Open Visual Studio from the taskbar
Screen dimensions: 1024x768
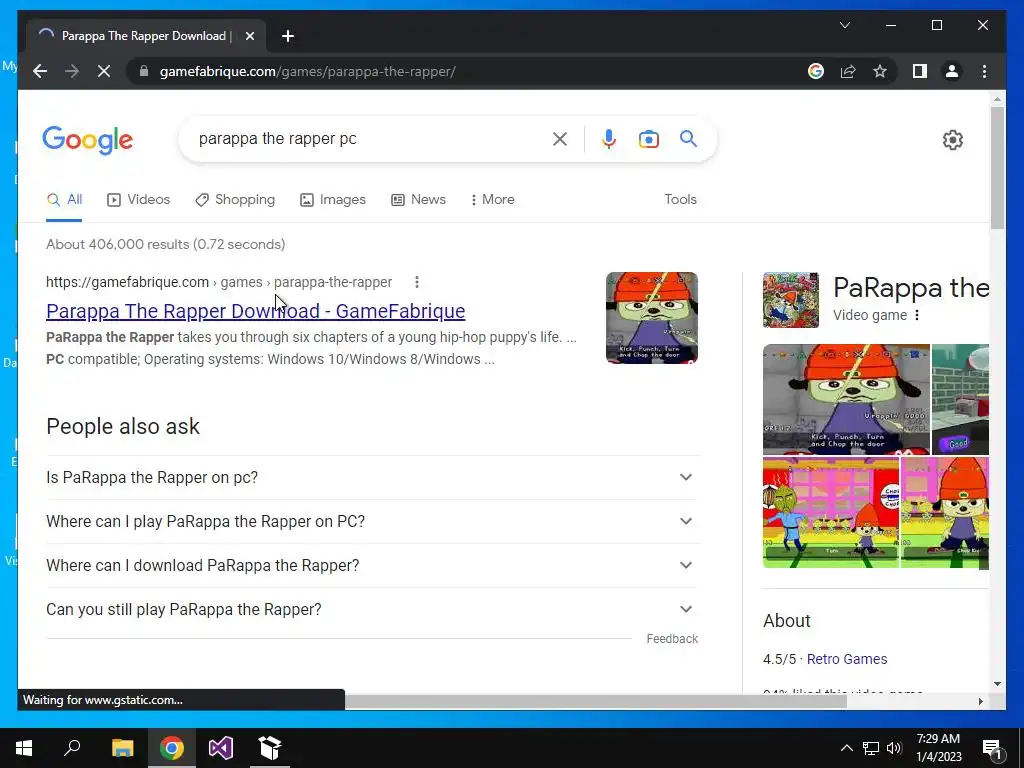pos(221,748)
